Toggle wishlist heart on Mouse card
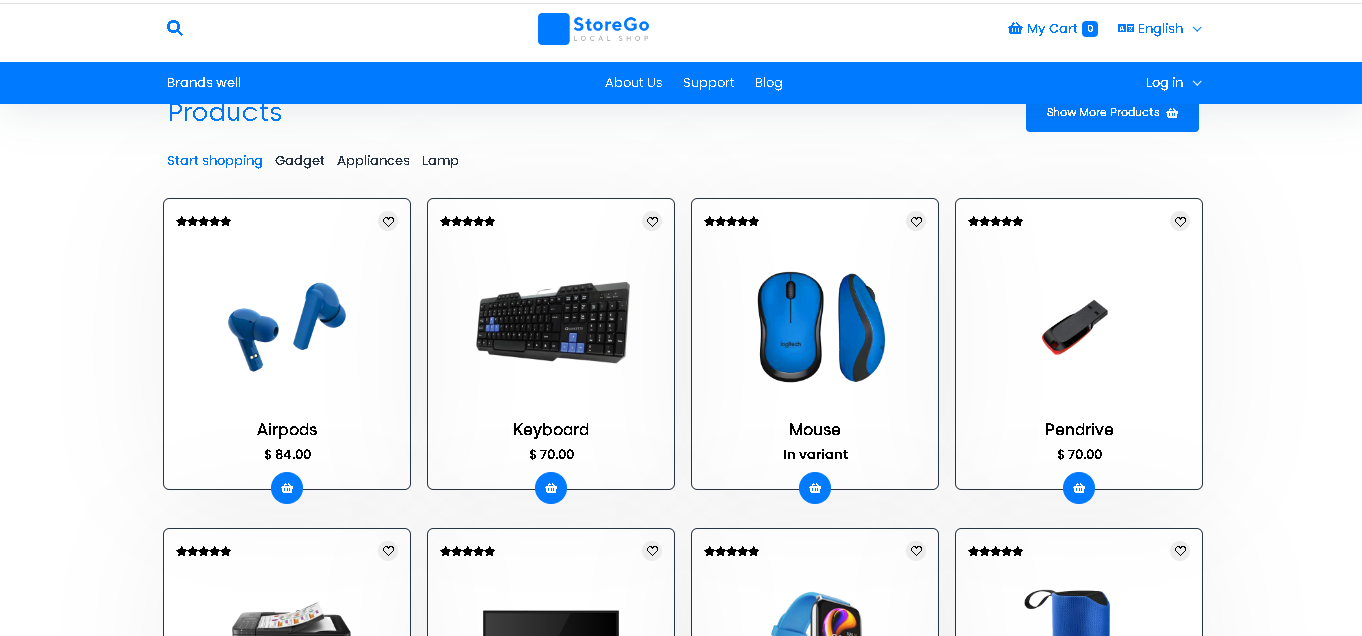The width and height of the screenshot is (1362, 636). tap(916, 221)
